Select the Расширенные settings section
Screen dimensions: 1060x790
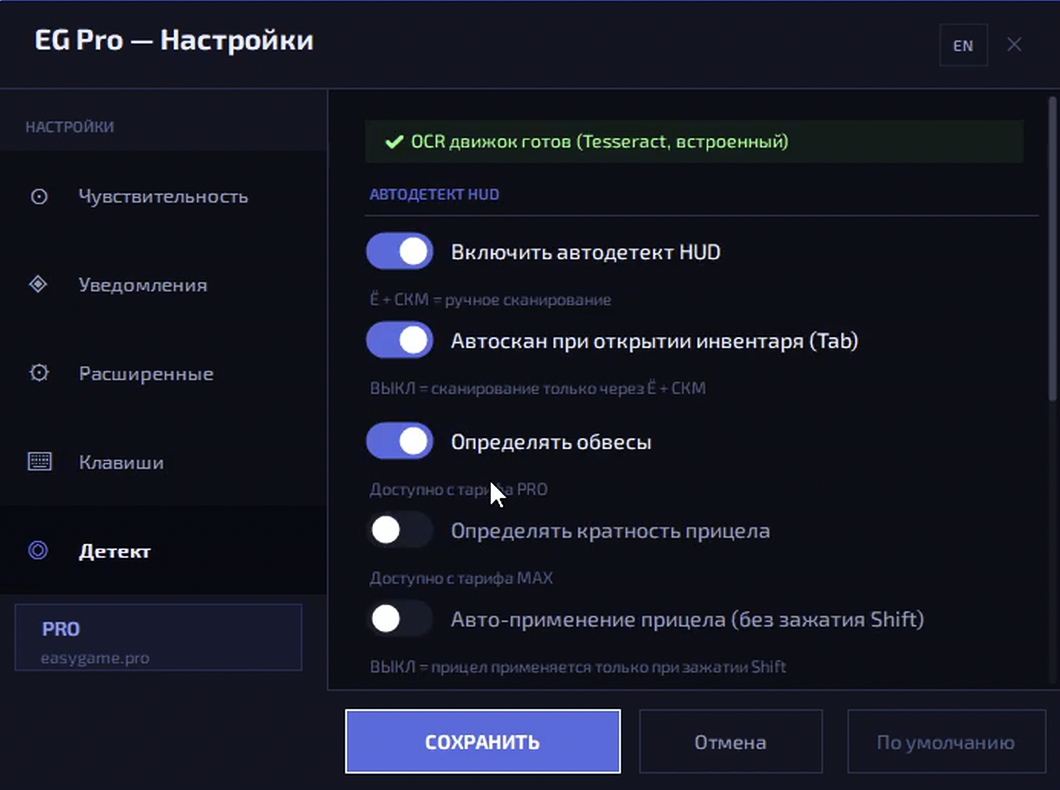click(x=146, y=373)
